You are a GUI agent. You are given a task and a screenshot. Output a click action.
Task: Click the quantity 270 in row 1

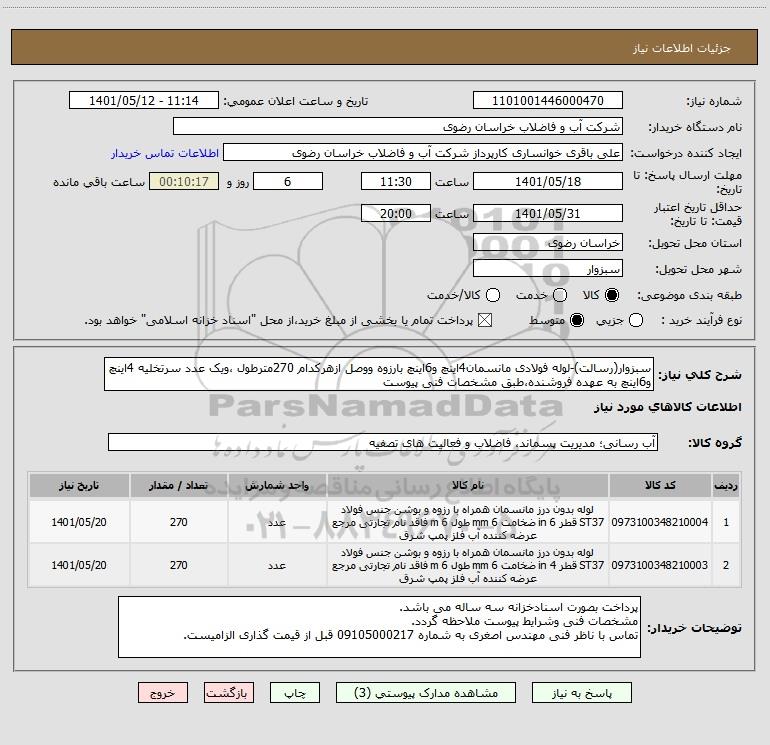coord(179,522)
